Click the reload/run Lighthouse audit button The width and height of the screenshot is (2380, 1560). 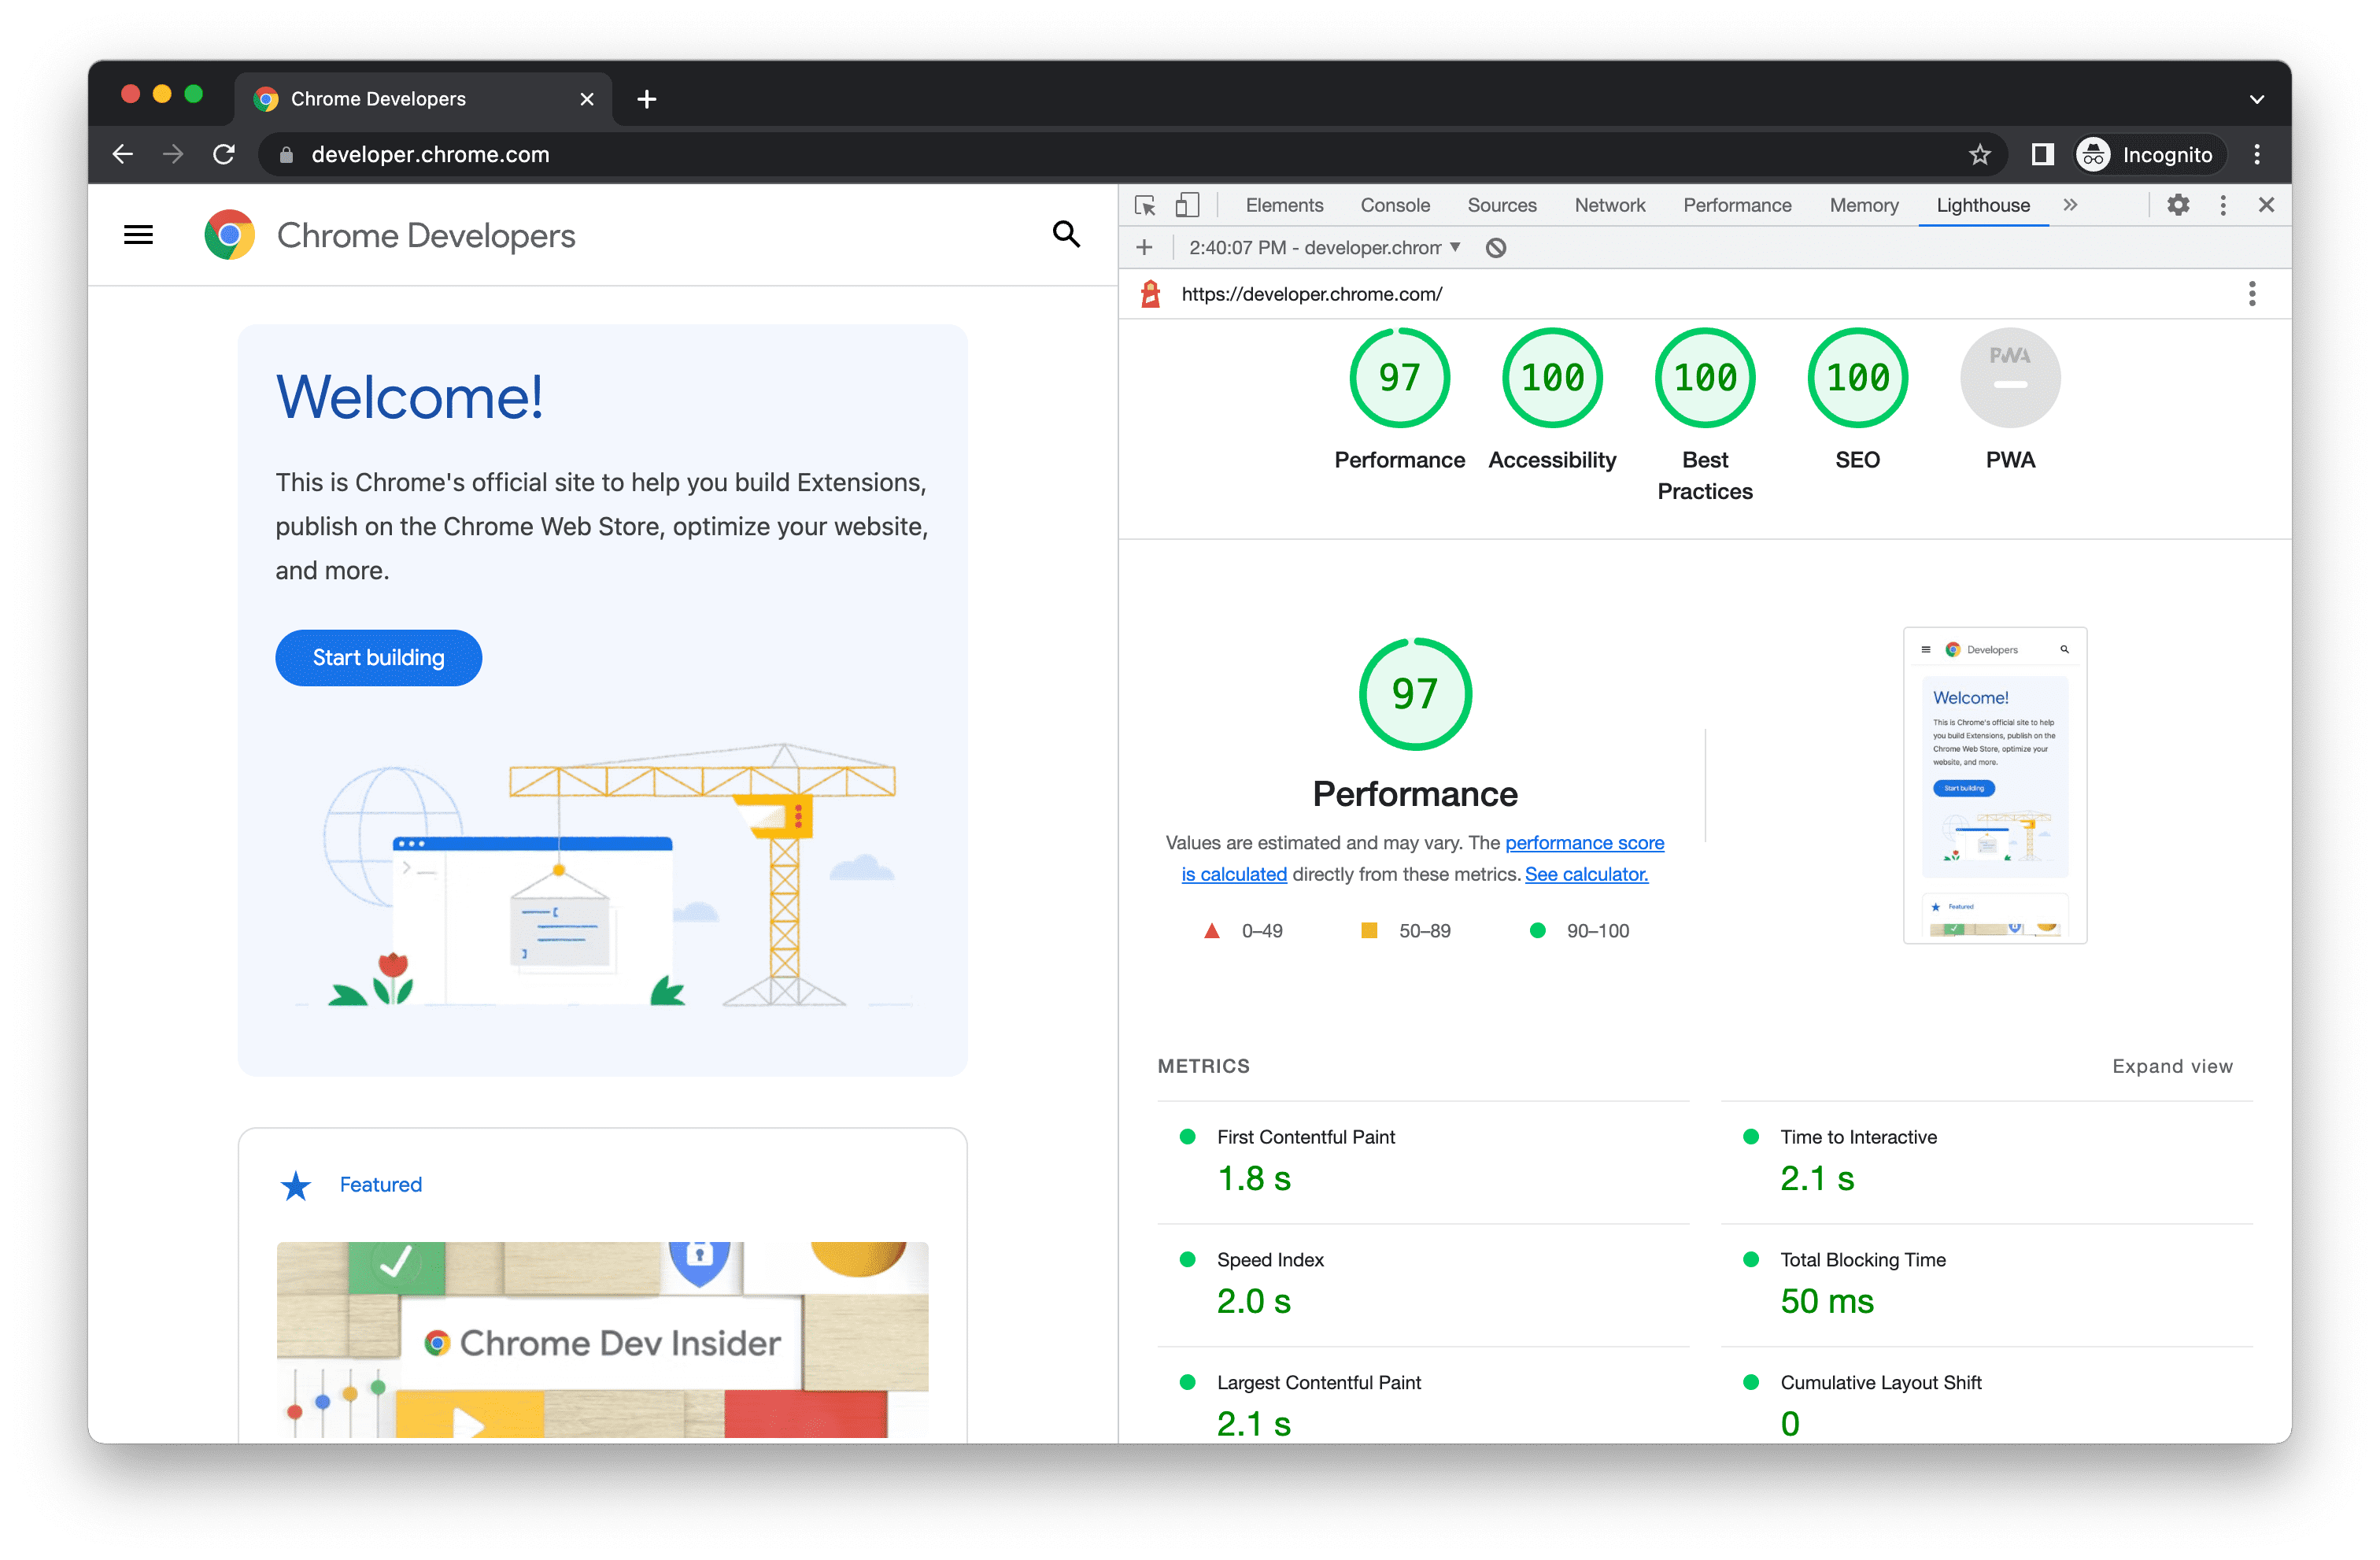click(x=1140, y=247)
